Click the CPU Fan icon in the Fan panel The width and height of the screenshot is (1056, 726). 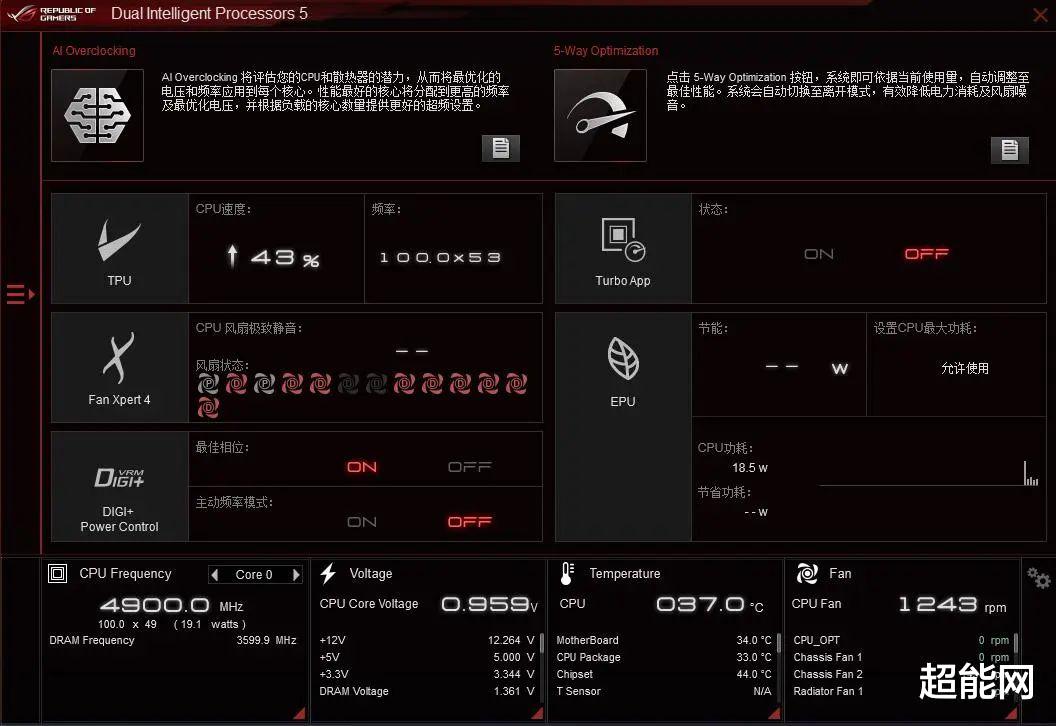805,573
